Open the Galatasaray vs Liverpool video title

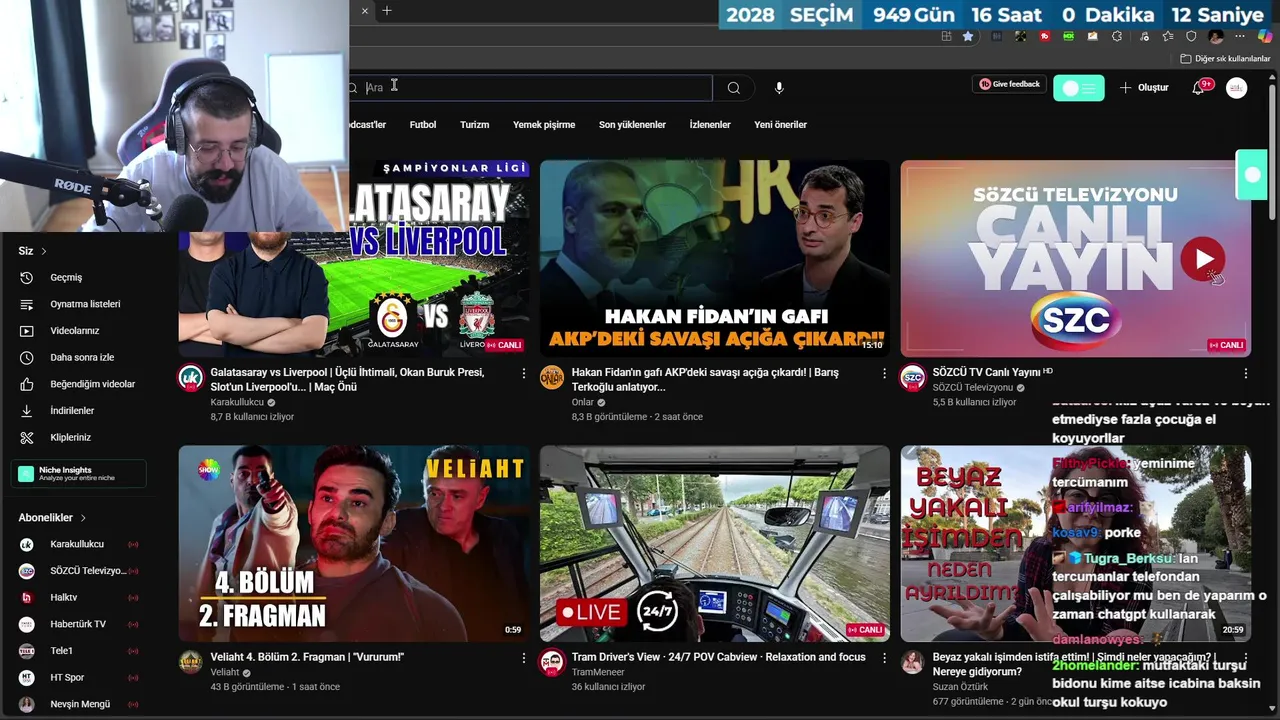coord(347,379)
